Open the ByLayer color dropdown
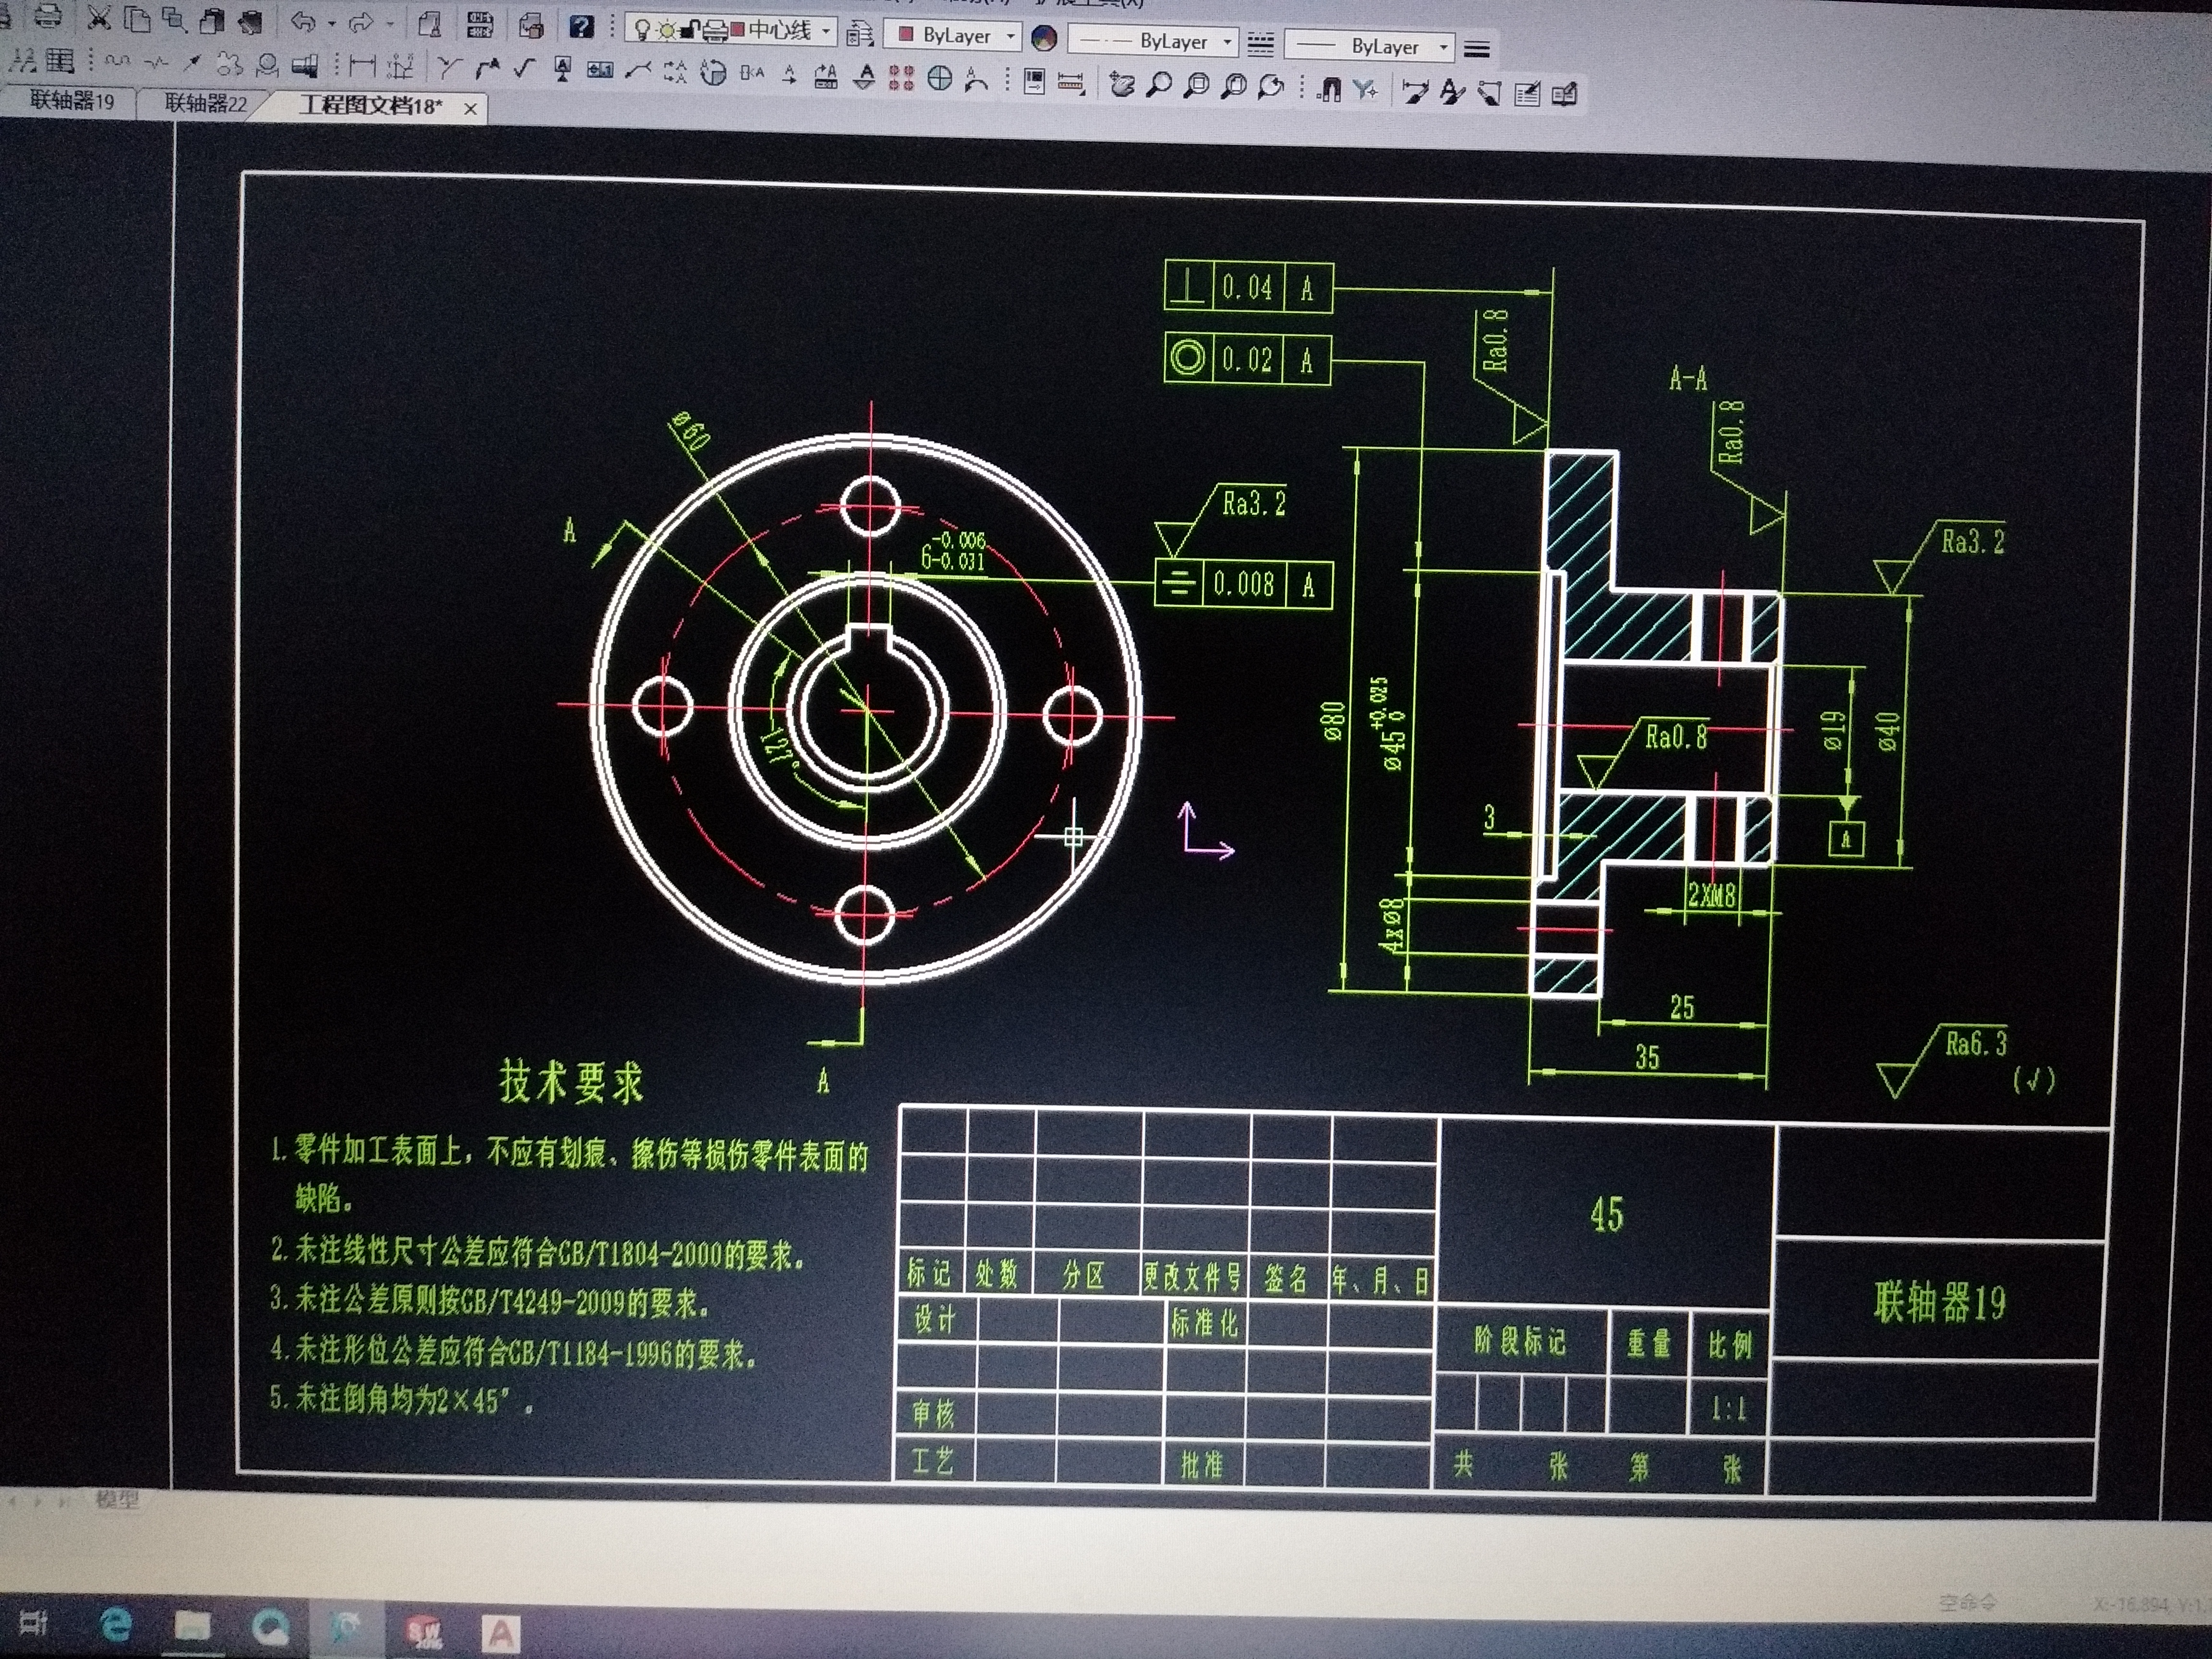 (x=1010, y=37)
